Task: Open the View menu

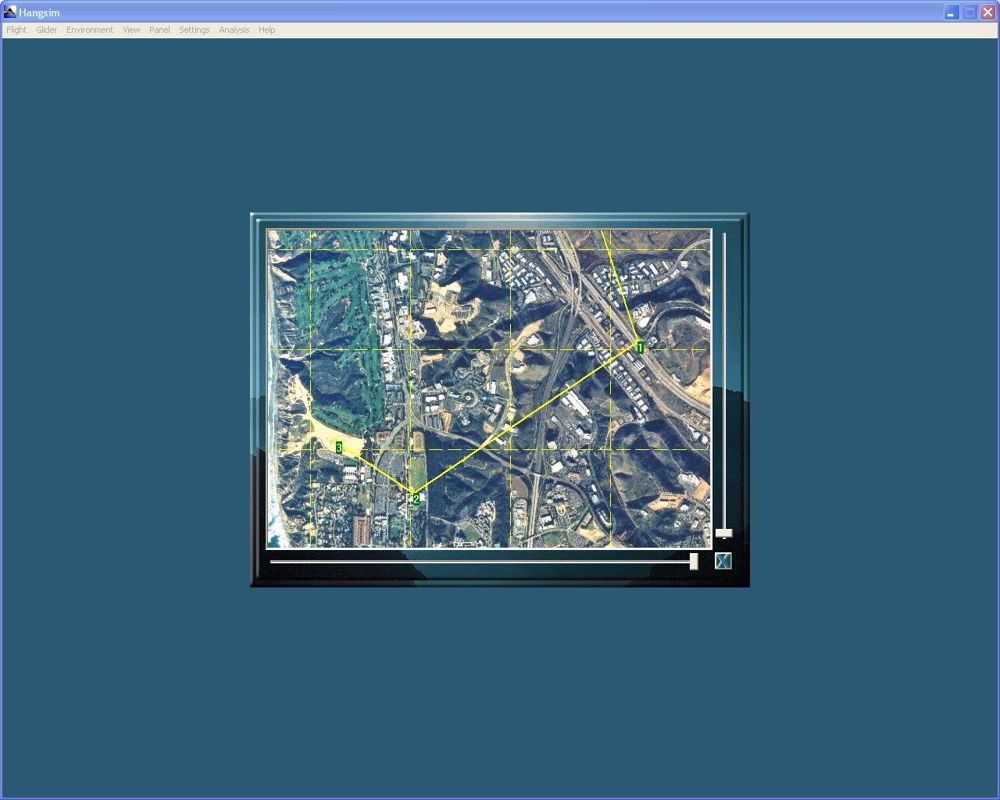Action: 130,30
